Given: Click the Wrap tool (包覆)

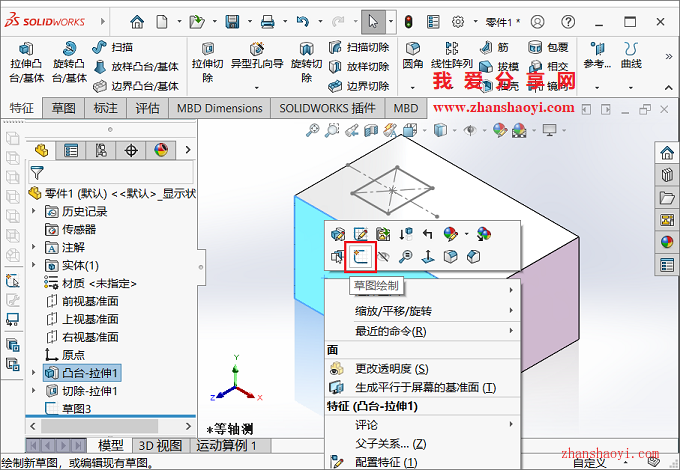Looking at the screenshot, I should pyautogui.click(x=548, y=47).
